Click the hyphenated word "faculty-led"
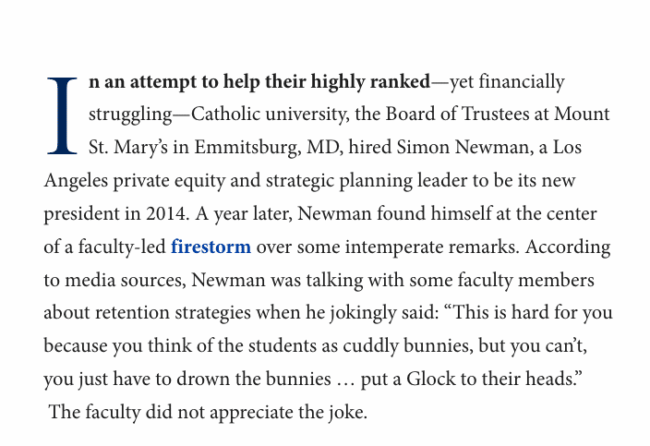This screenshot has width=650, height=446. (123, 246)
